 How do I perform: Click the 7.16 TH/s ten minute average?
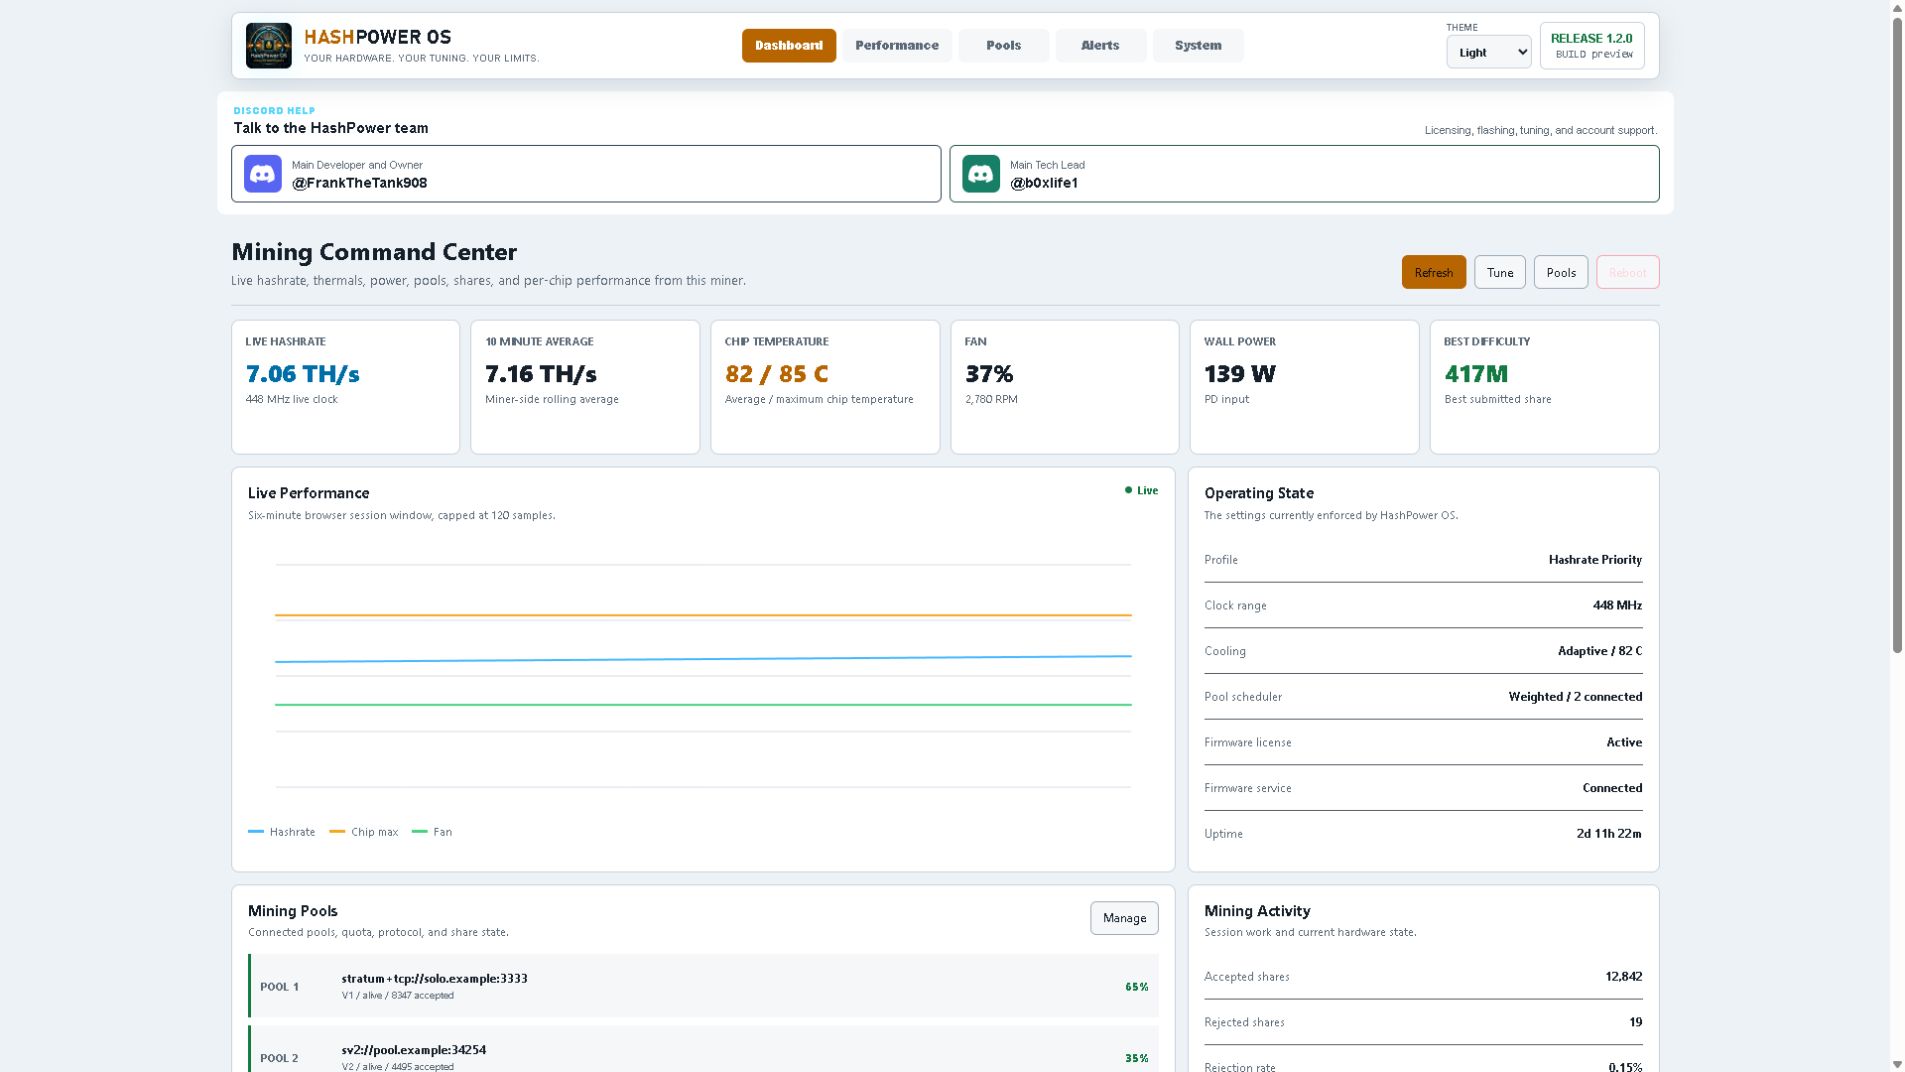(x=541, y=374)
